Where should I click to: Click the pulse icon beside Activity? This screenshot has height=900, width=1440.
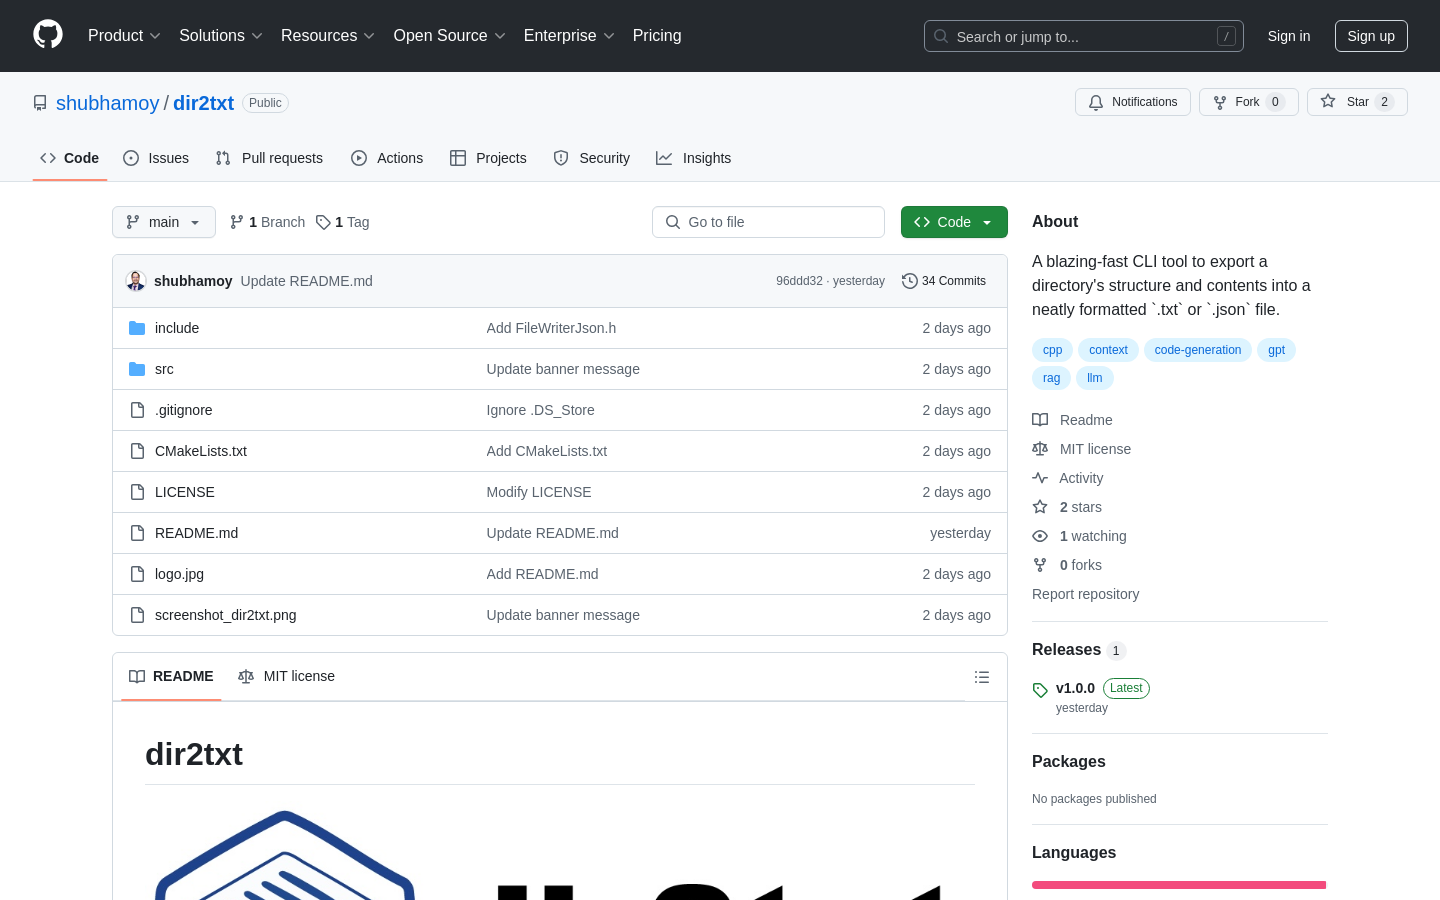pos(1040,478)
